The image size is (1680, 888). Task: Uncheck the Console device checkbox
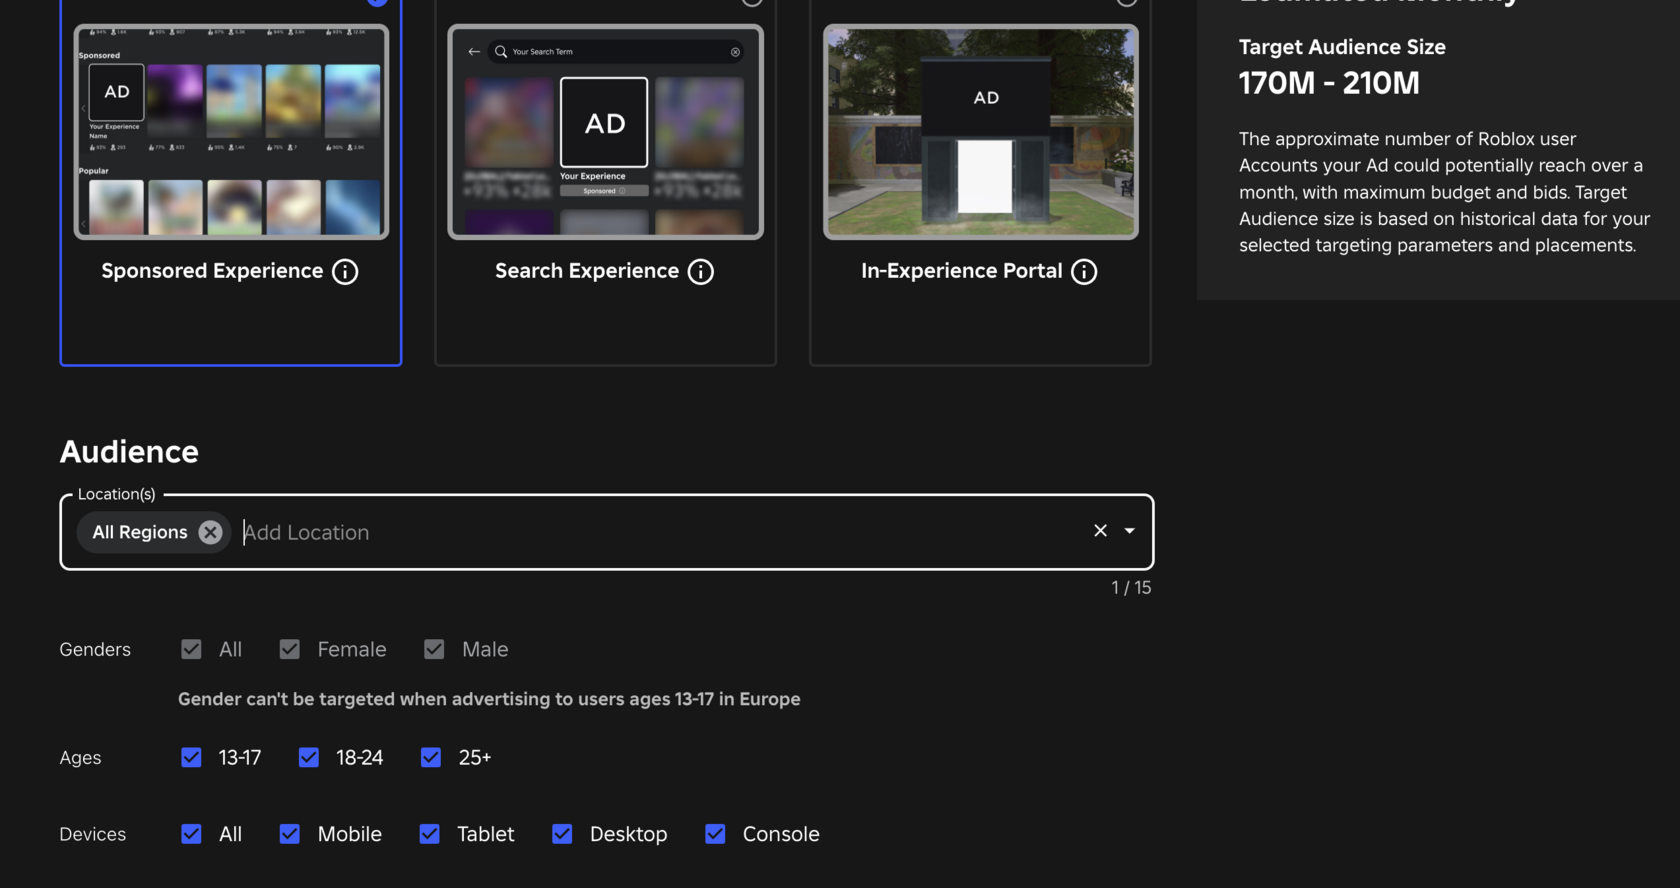(x=715, y=834)
